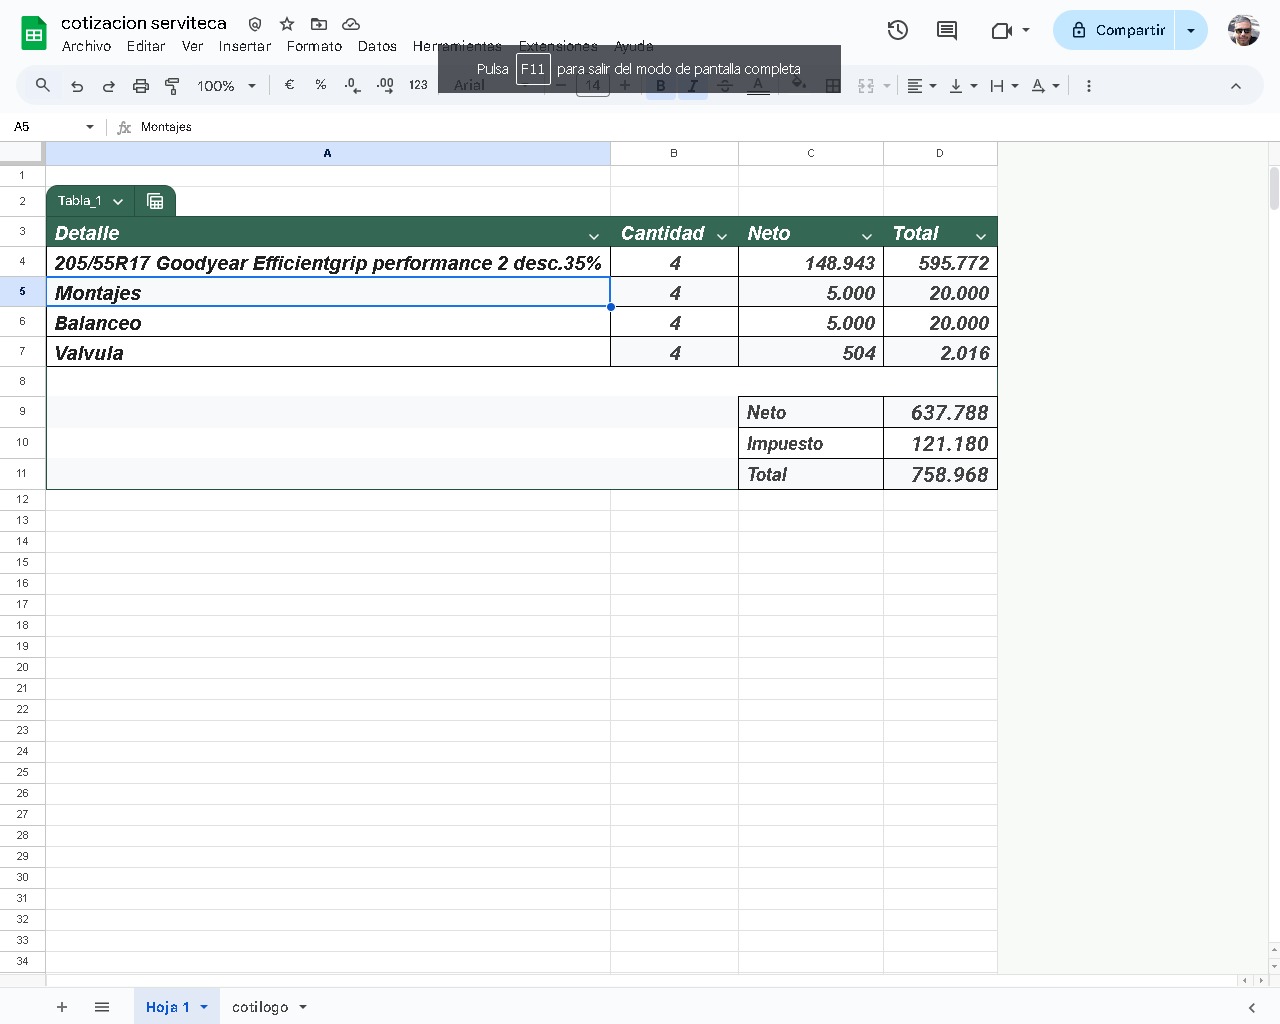The height and width of the screenshot is (1024, 1280).
Task: Apply percent number format
Action: [x=321, y=86]
